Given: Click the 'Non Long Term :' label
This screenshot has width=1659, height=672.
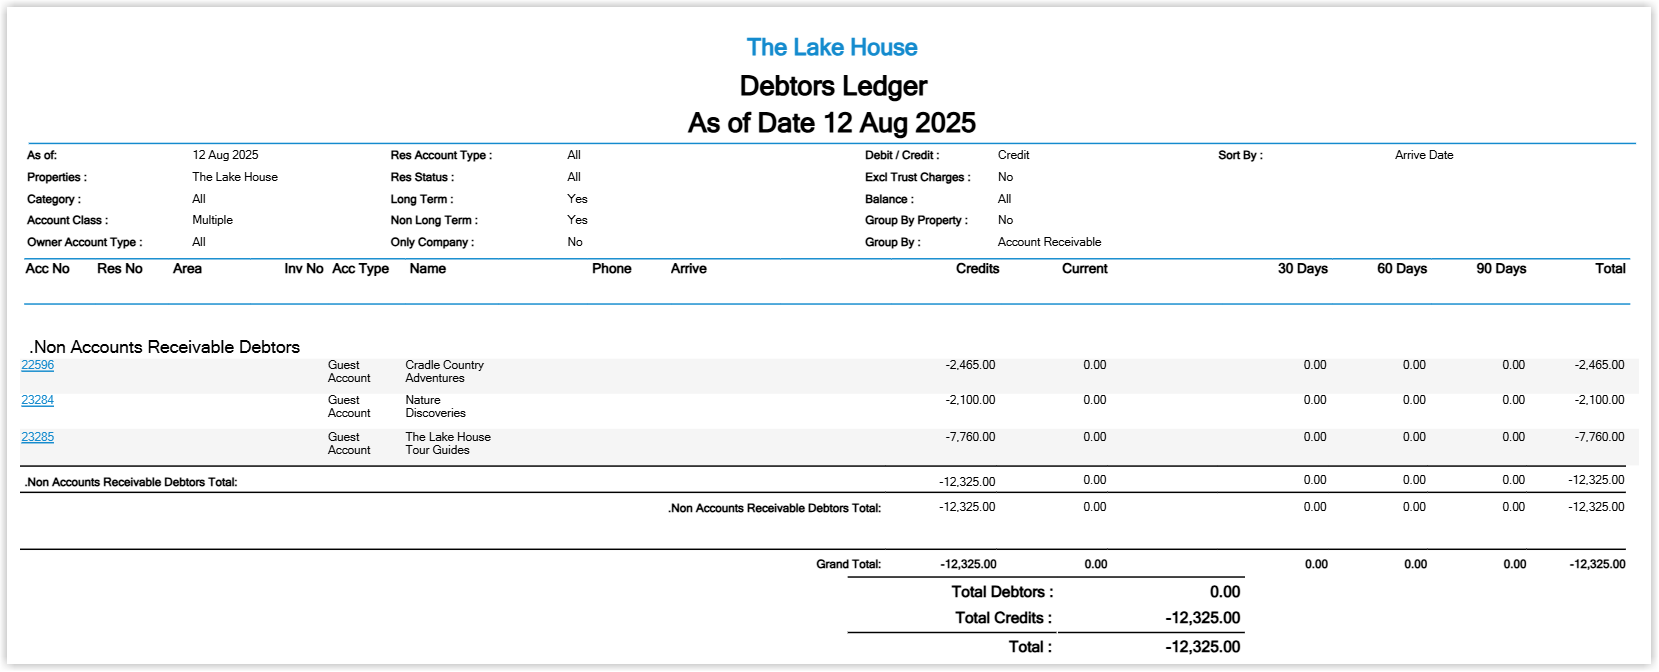Looking at the screenshot, I should [x=434, y=220].
